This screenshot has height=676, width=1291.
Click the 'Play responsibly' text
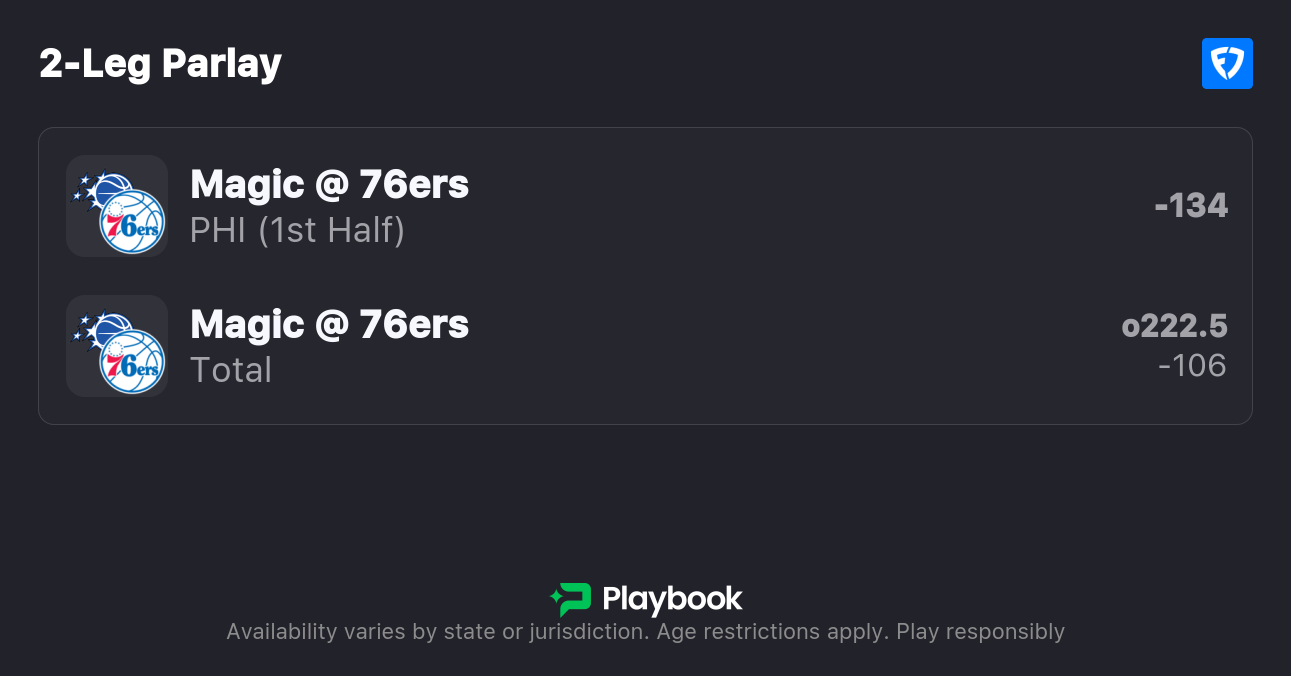point(980,632)
